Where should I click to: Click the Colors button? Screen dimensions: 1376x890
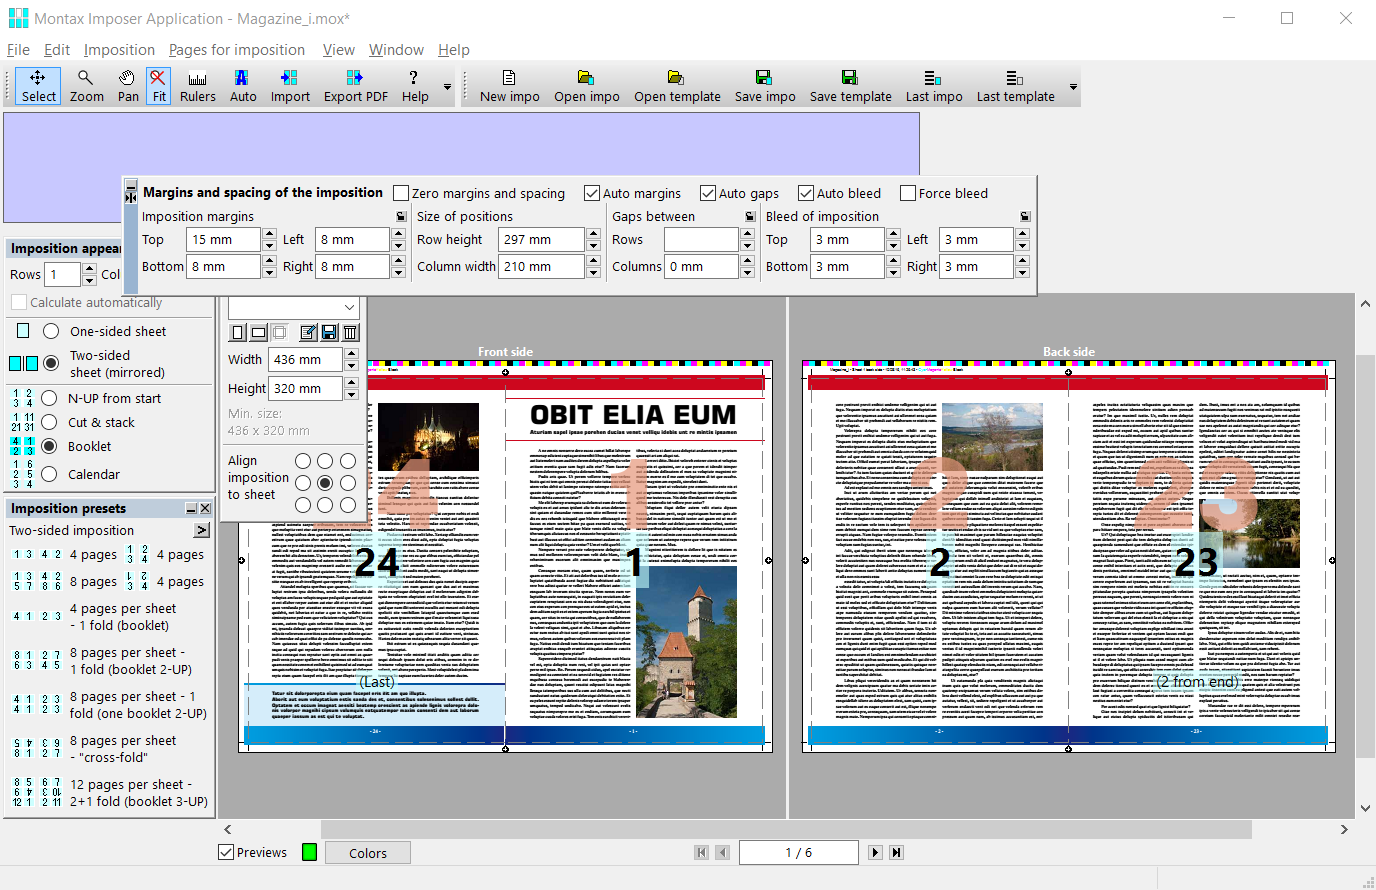pos(368,853)
